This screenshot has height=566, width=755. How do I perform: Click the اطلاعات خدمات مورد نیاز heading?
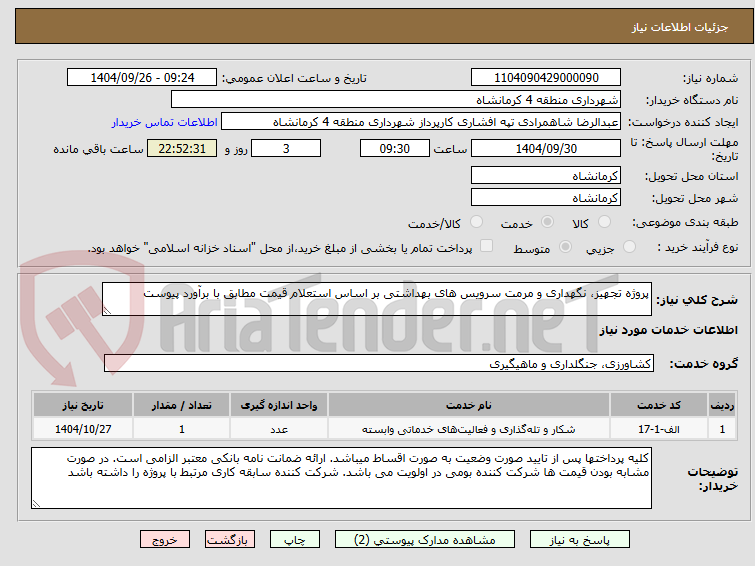pos(668,330)
